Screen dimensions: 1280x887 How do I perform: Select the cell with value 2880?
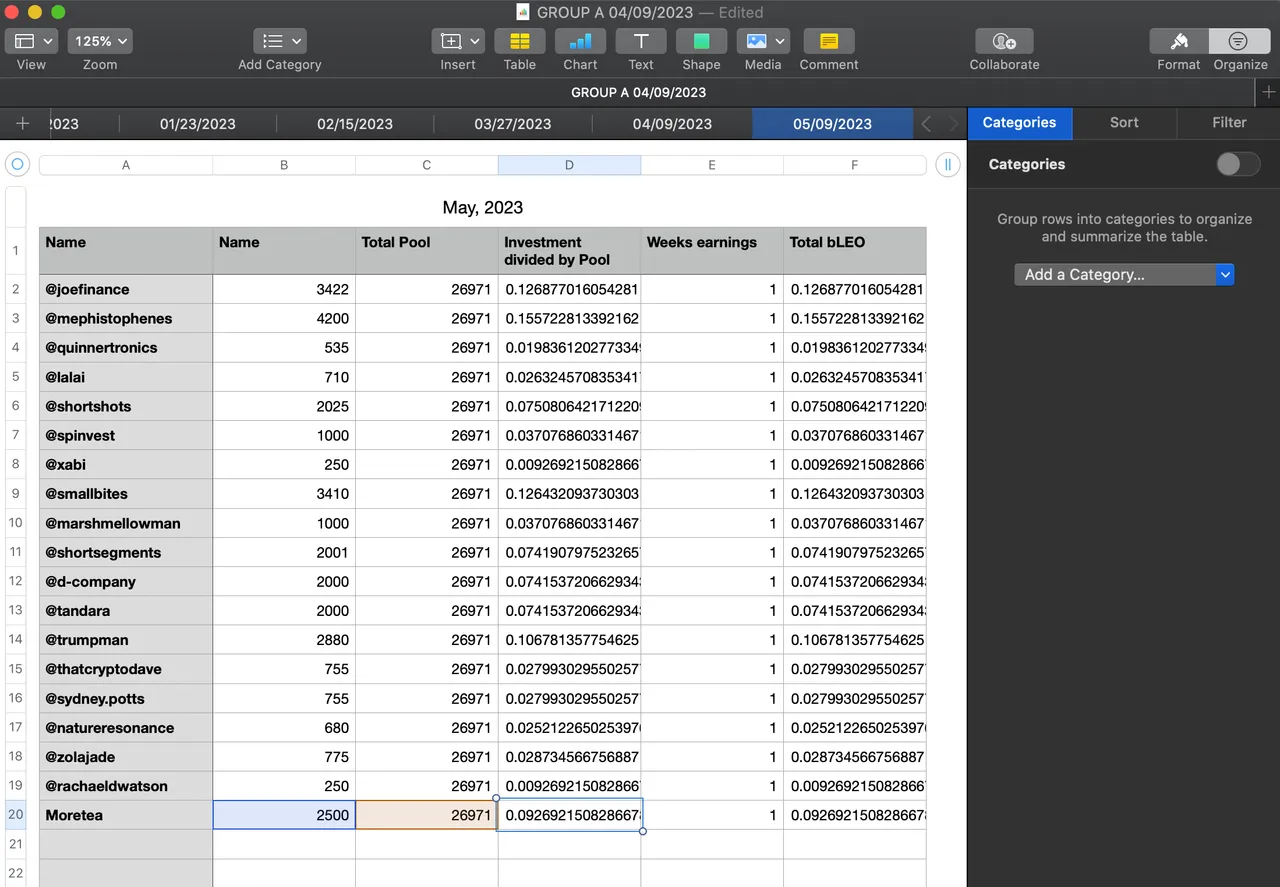[284, 640]
